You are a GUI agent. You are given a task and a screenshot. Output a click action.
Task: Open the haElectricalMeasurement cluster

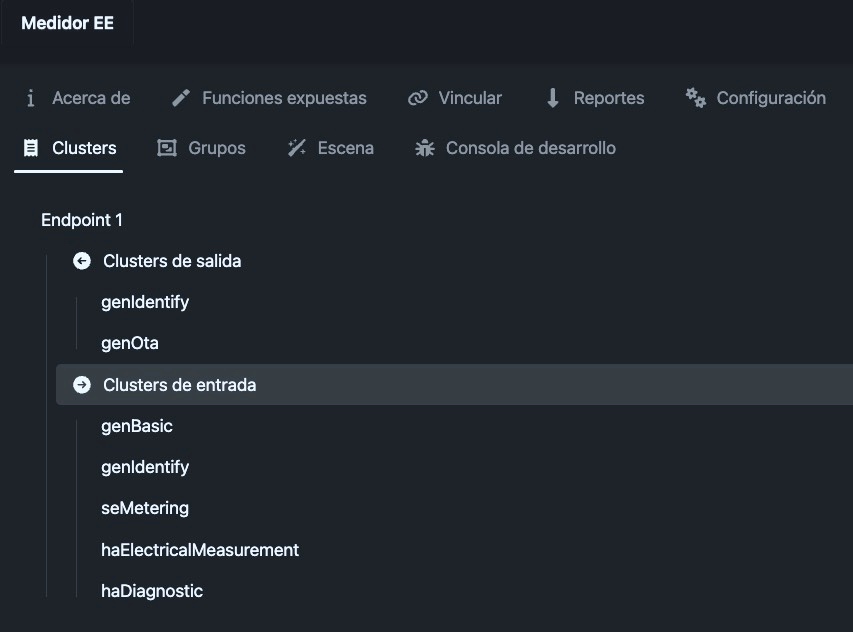[x=200, y=550]
